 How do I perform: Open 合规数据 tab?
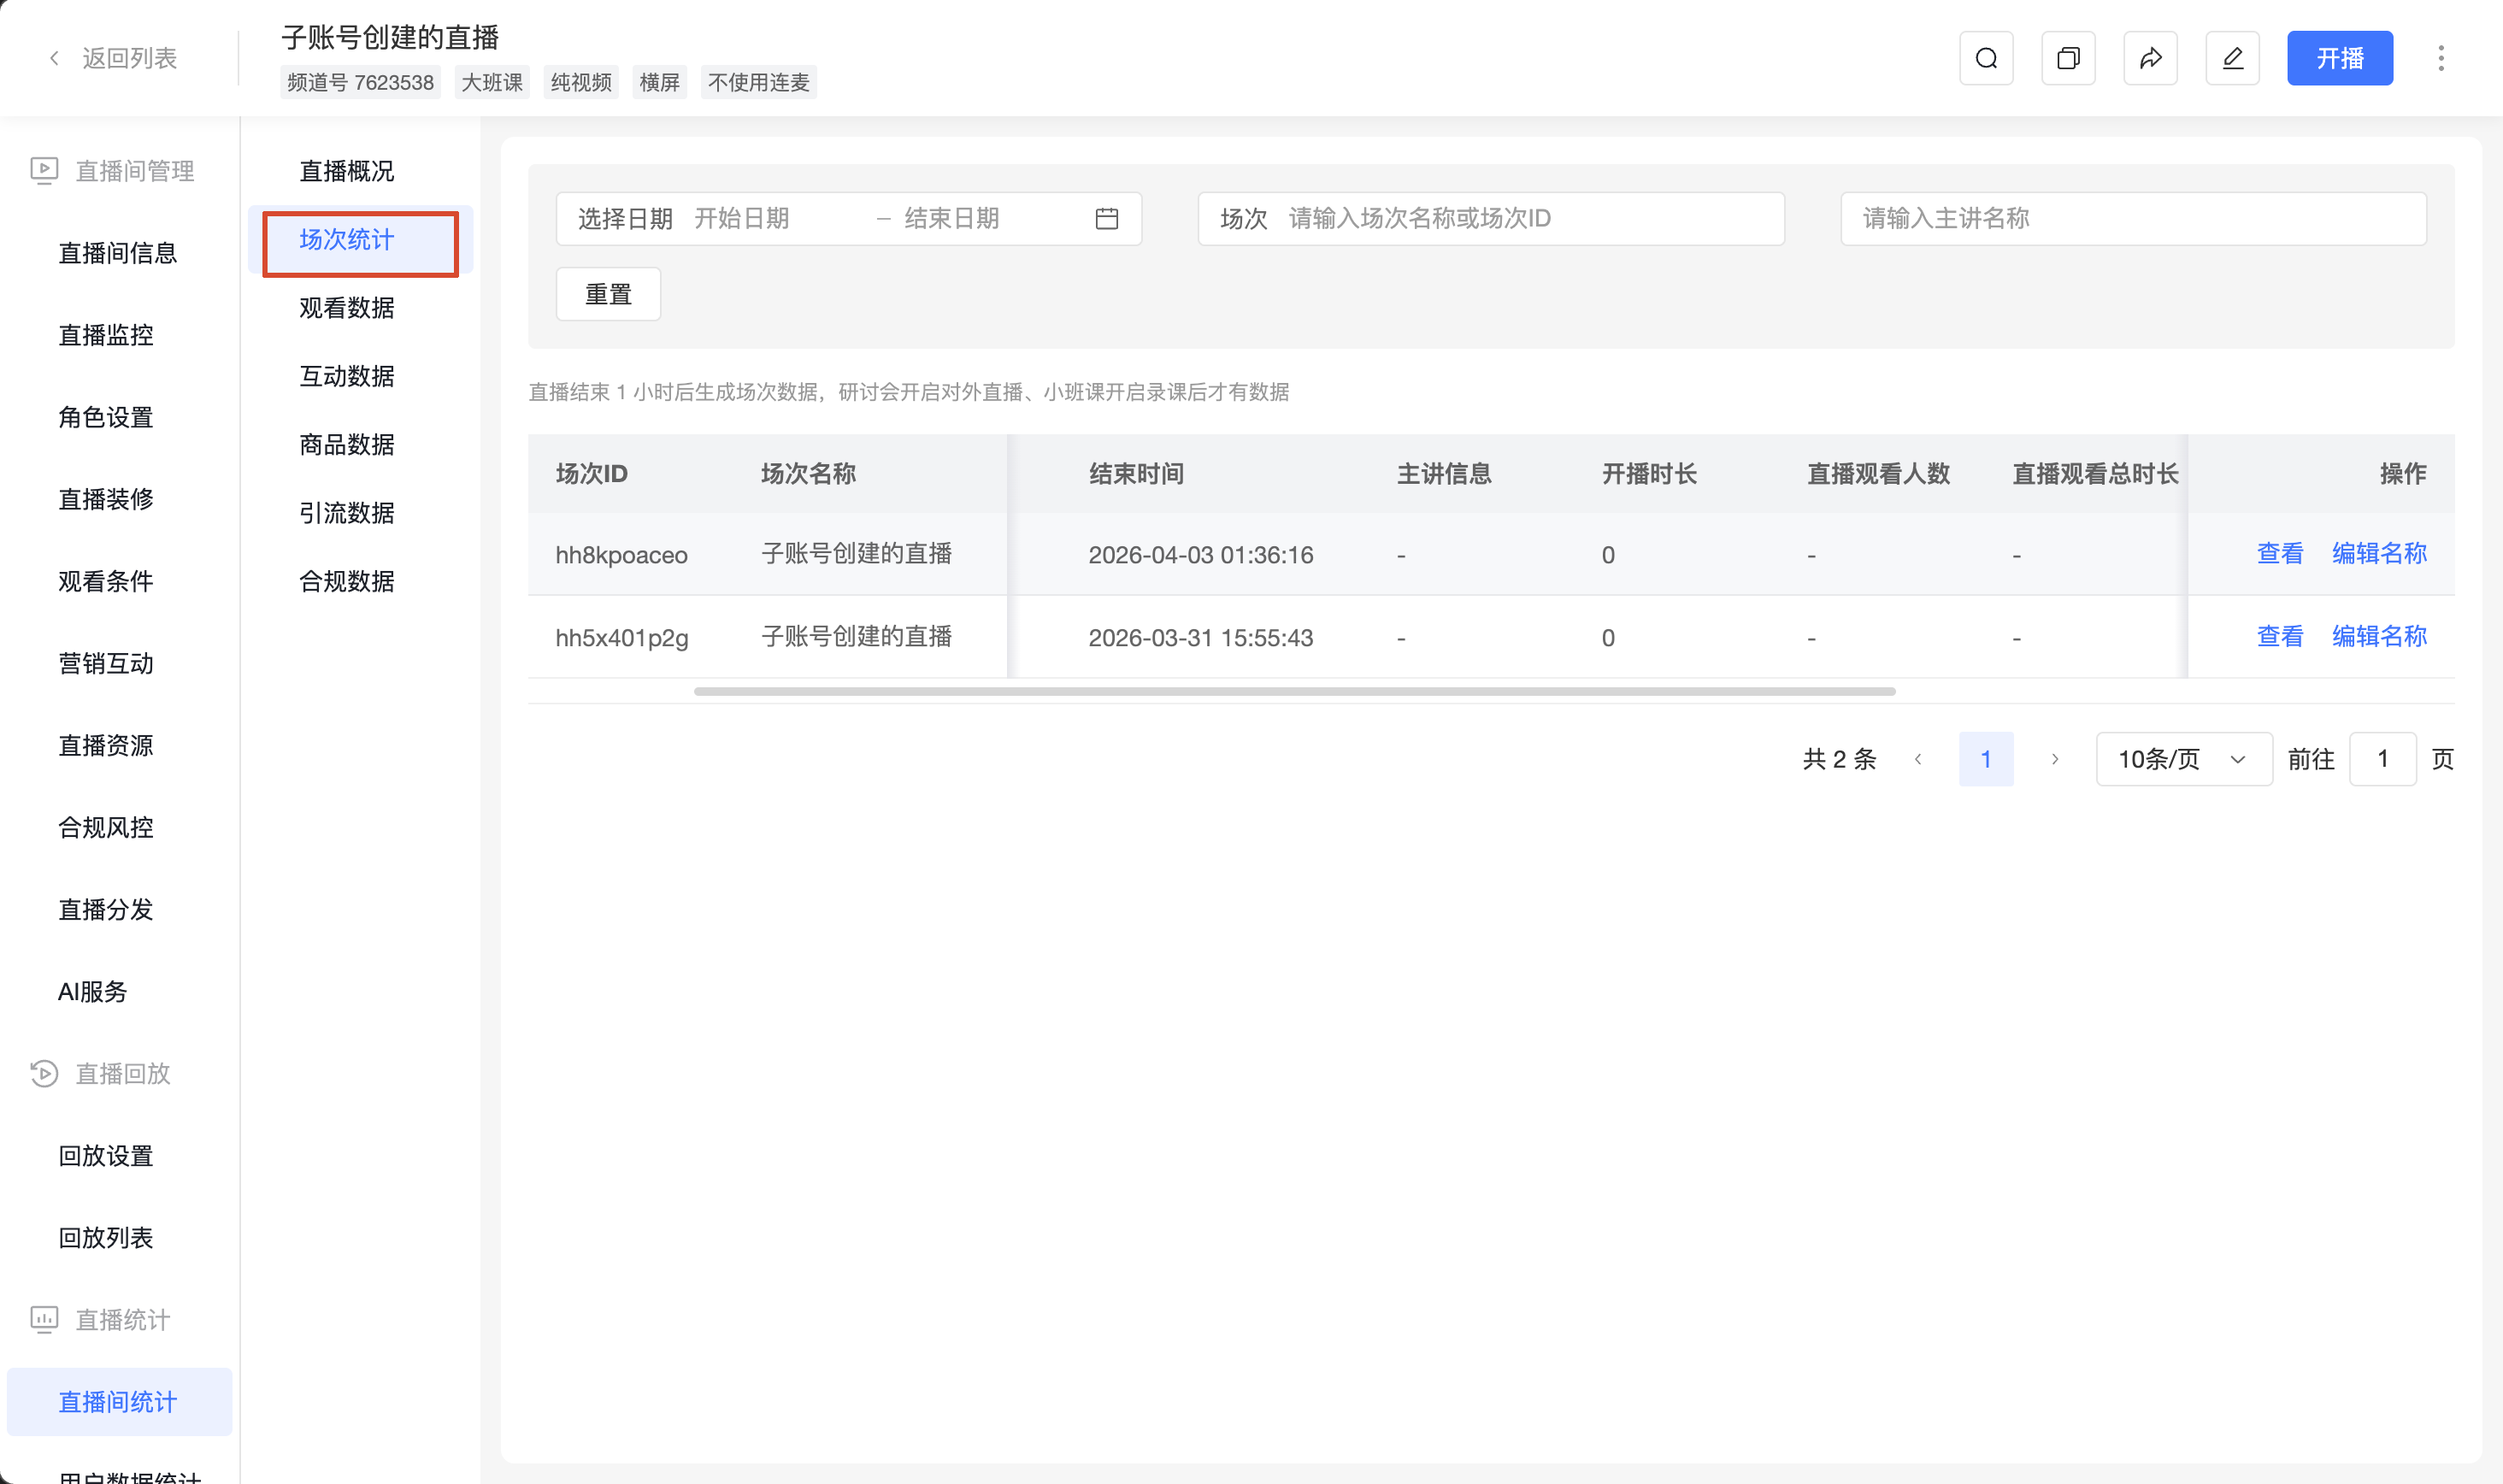click(346, 581)
